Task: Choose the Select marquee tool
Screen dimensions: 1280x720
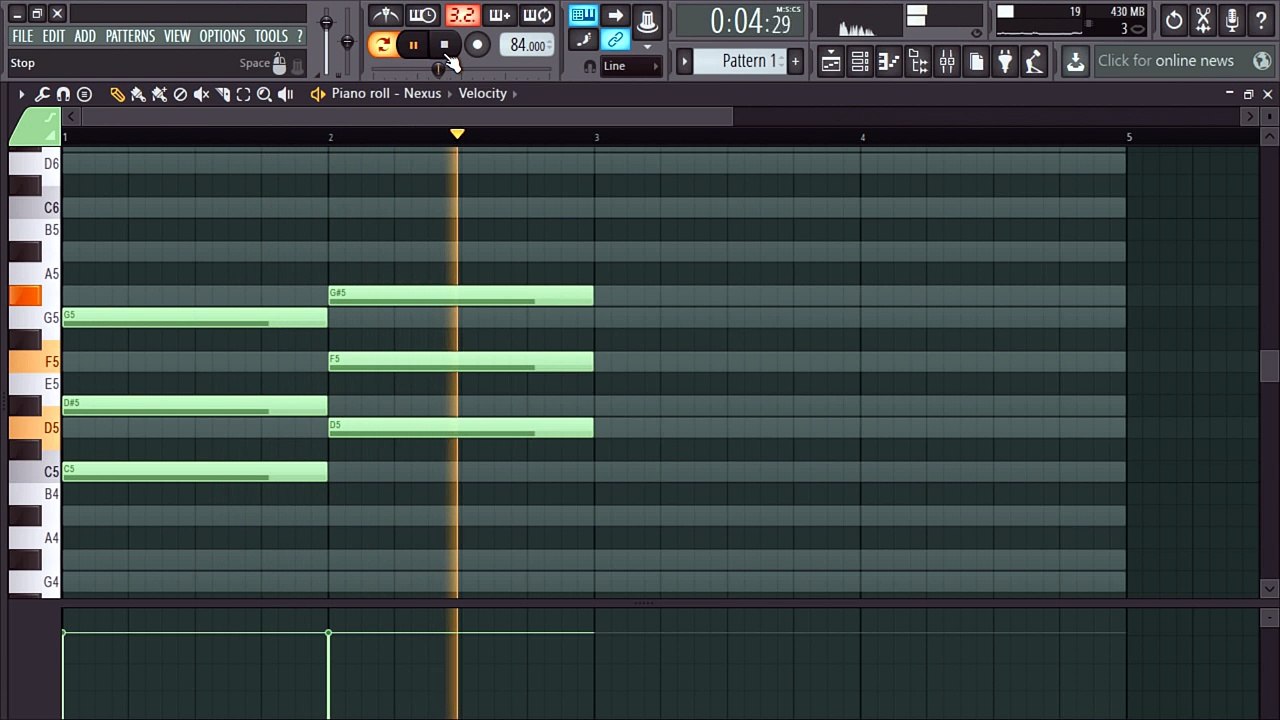Action: point(243,94)
